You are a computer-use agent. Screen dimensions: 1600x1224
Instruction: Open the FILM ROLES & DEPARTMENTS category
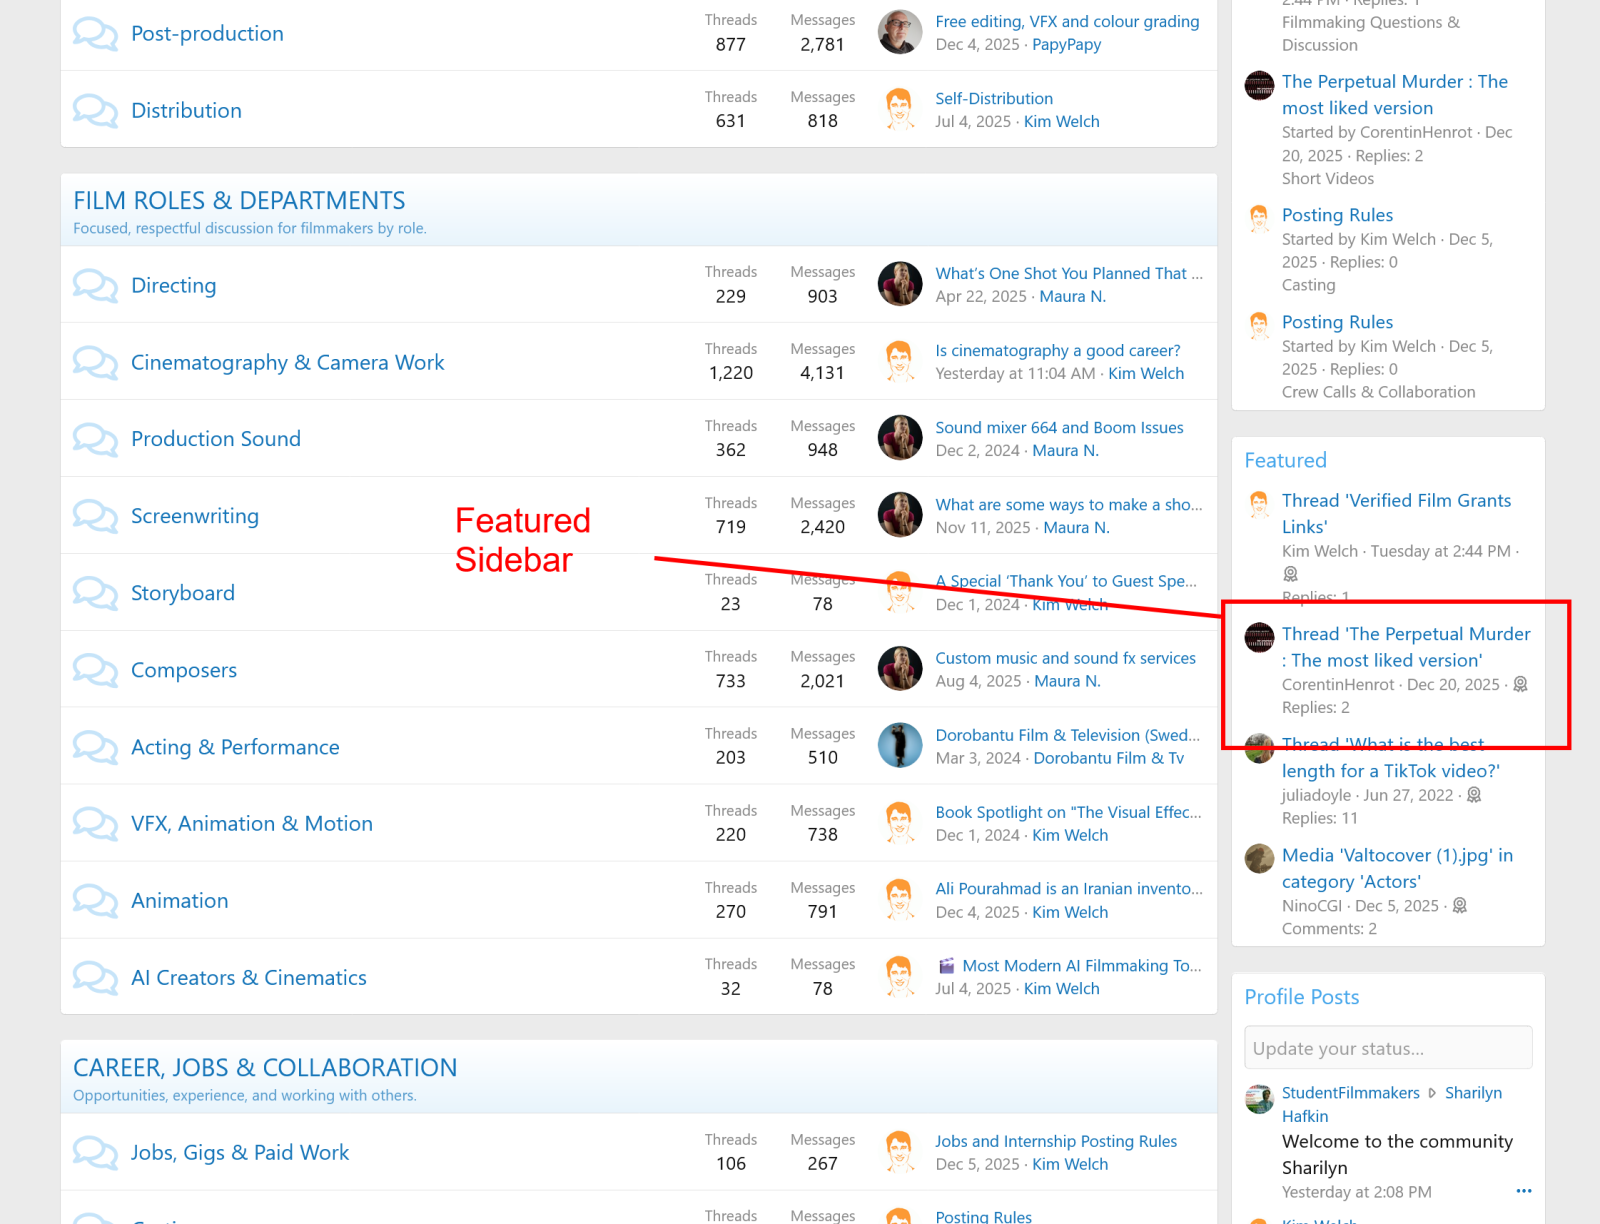(239, 200)
